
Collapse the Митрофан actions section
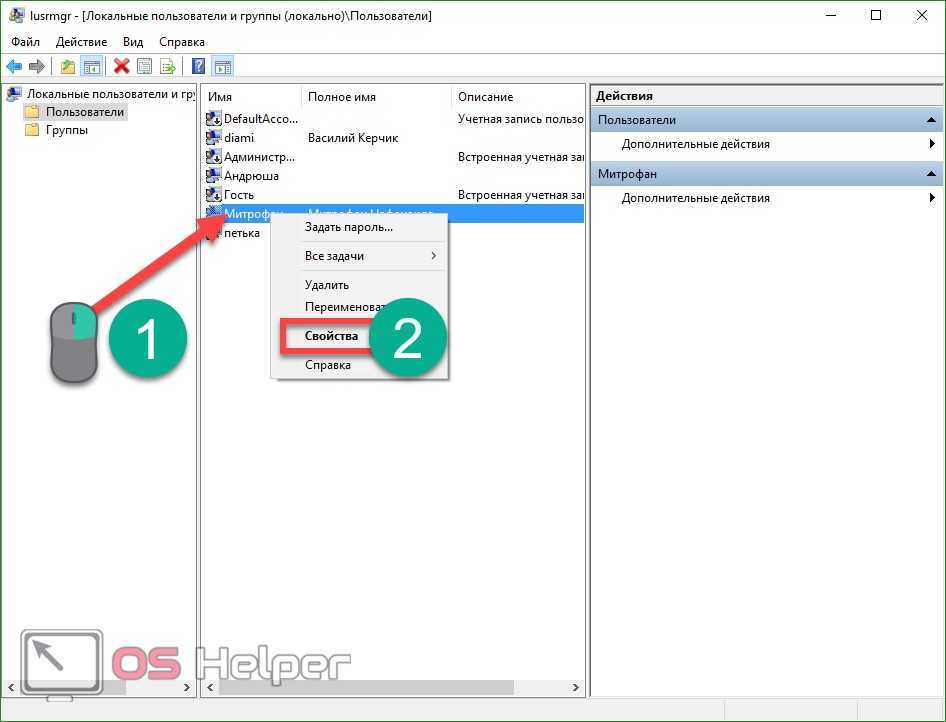point(931,174)
